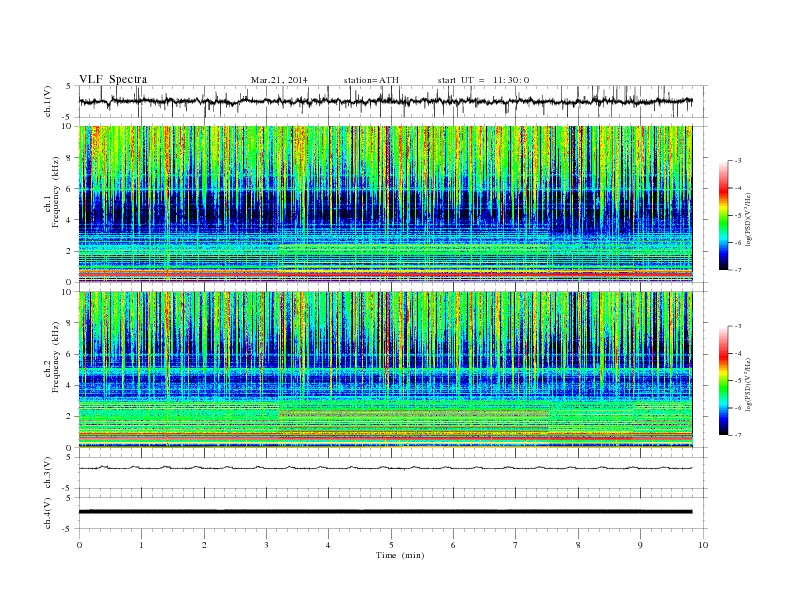This screenshot has height=612, width=792.
Task: Click the date text 'Mar.21, 2014'
Action: coord(279,80)
